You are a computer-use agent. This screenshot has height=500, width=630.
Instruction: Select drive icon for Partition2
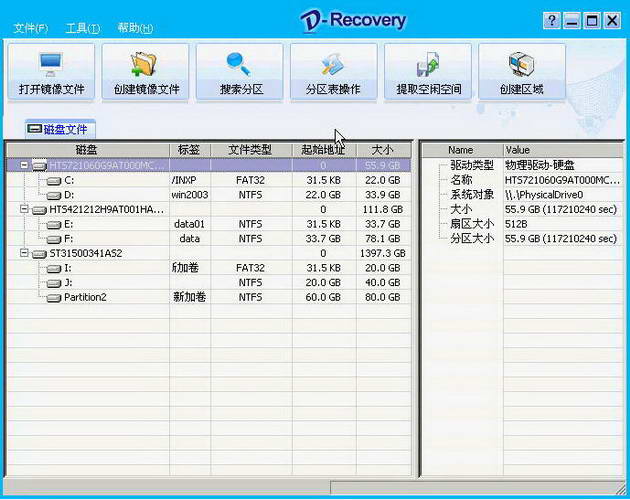click(x=54, y=298)
